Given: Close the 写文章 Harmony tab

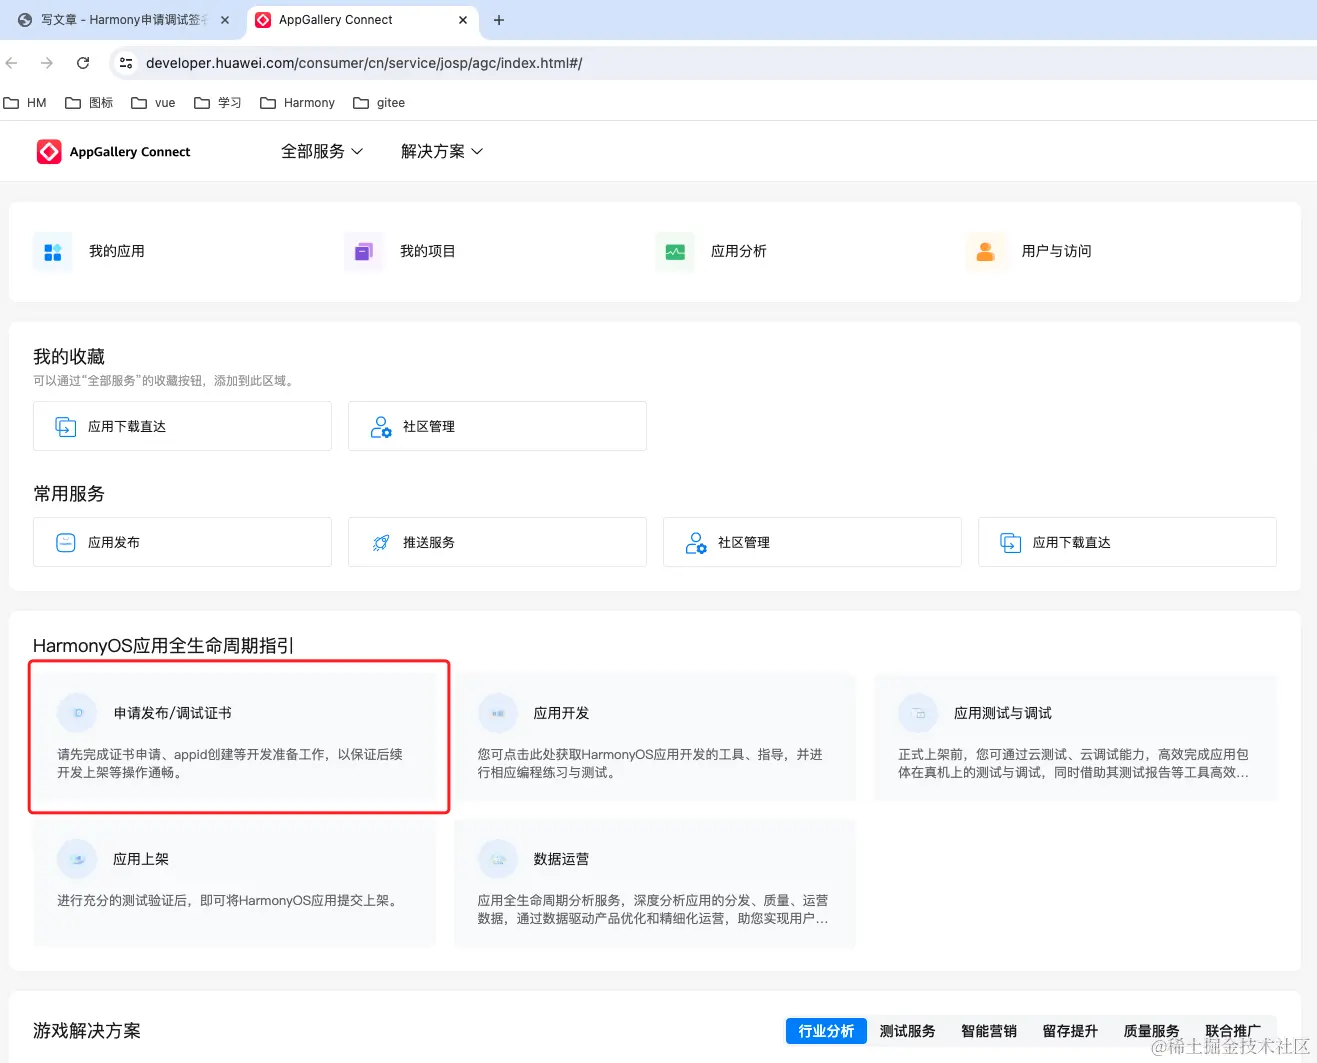Looking at the screenshot, I should click(x=225, y=20).
